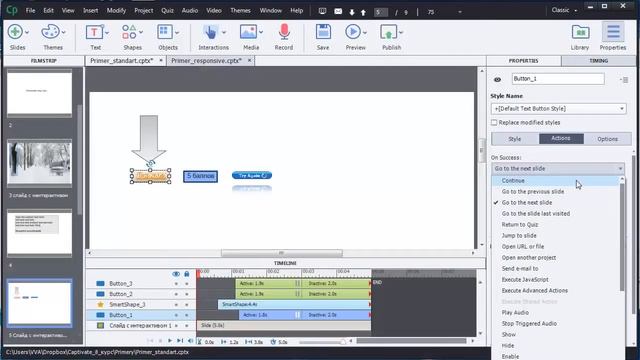Toggle lock dot for Button_3 row
Viewport: 640px width, 360px height.
click(187, 284)
